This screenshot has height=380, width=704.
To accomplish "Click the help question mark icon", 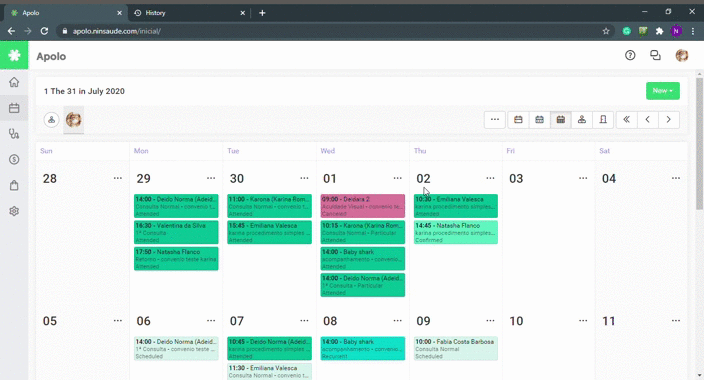I will (630, 55).
